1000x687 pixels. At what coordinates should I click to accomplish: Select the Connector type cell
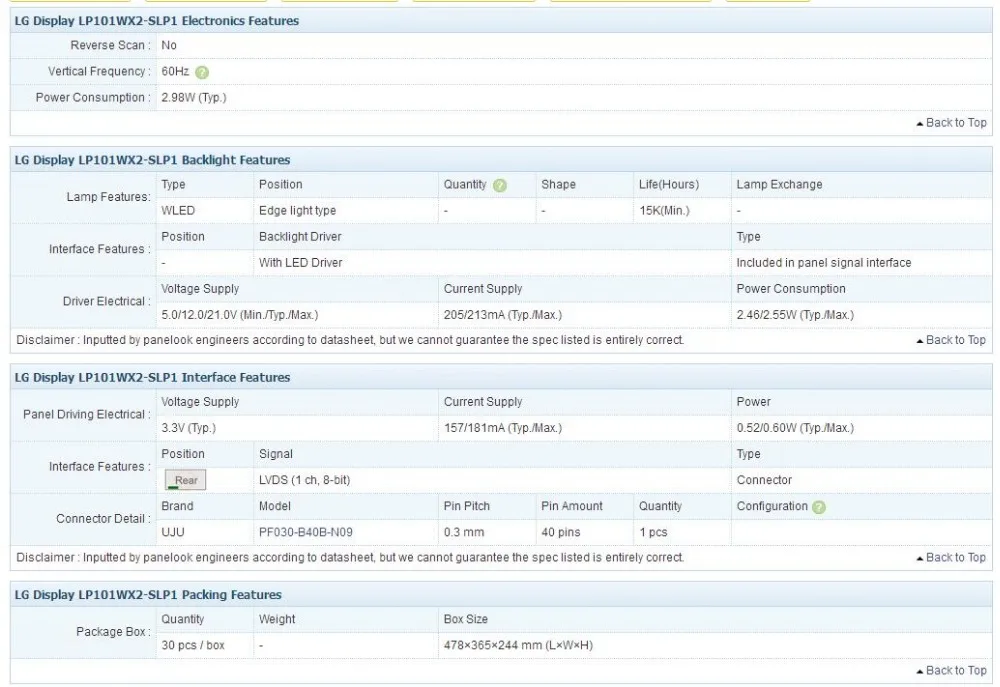coord(764,480)
